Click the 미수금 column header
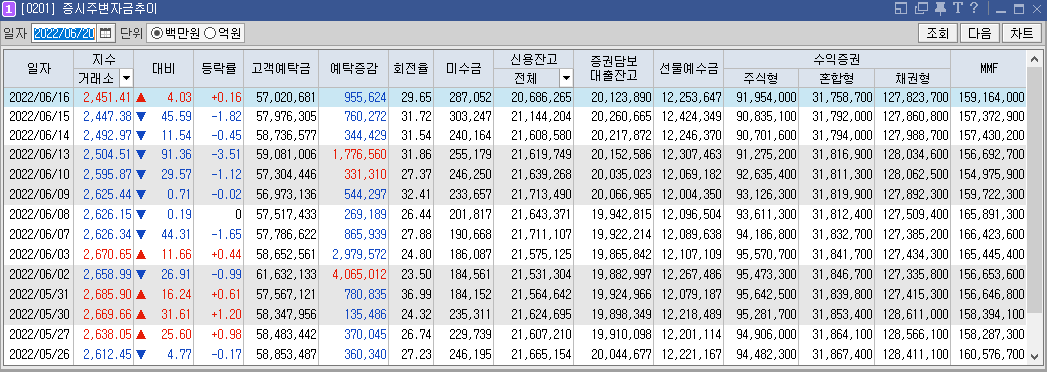The height and width of the screenshot is (372, 1047). click(x=463, y=69)
